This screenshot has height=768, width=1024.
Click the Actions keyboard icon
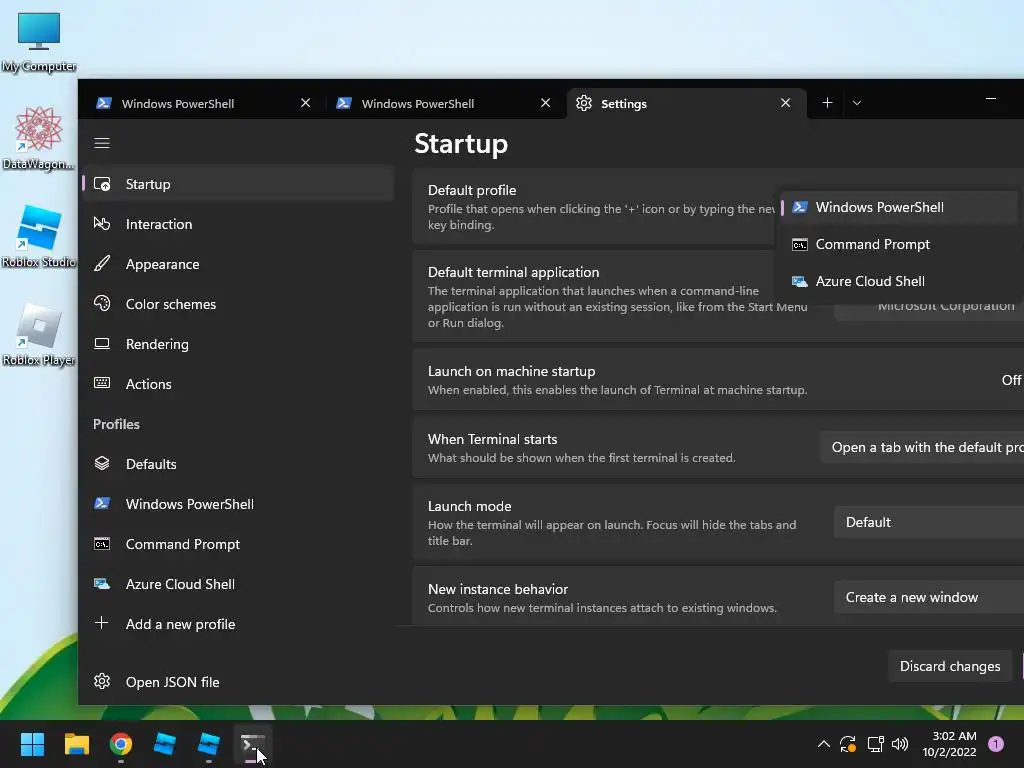click(102, 383)
